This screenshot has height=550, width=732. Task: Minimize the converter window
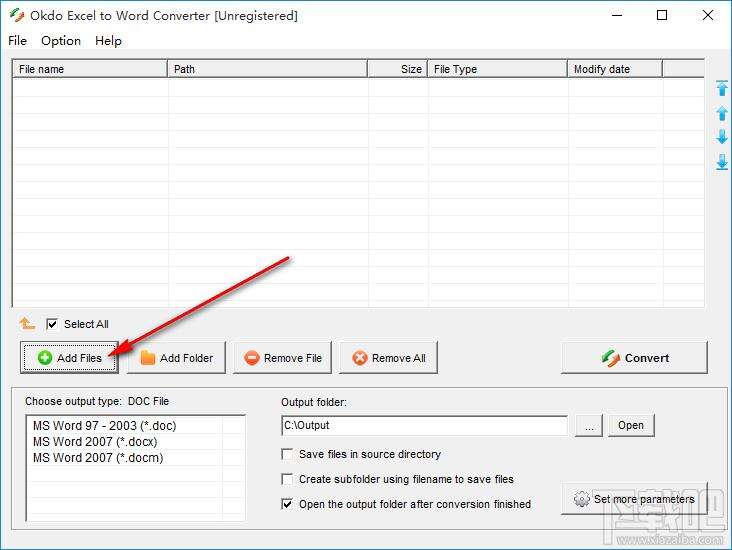tap(617, 15)
